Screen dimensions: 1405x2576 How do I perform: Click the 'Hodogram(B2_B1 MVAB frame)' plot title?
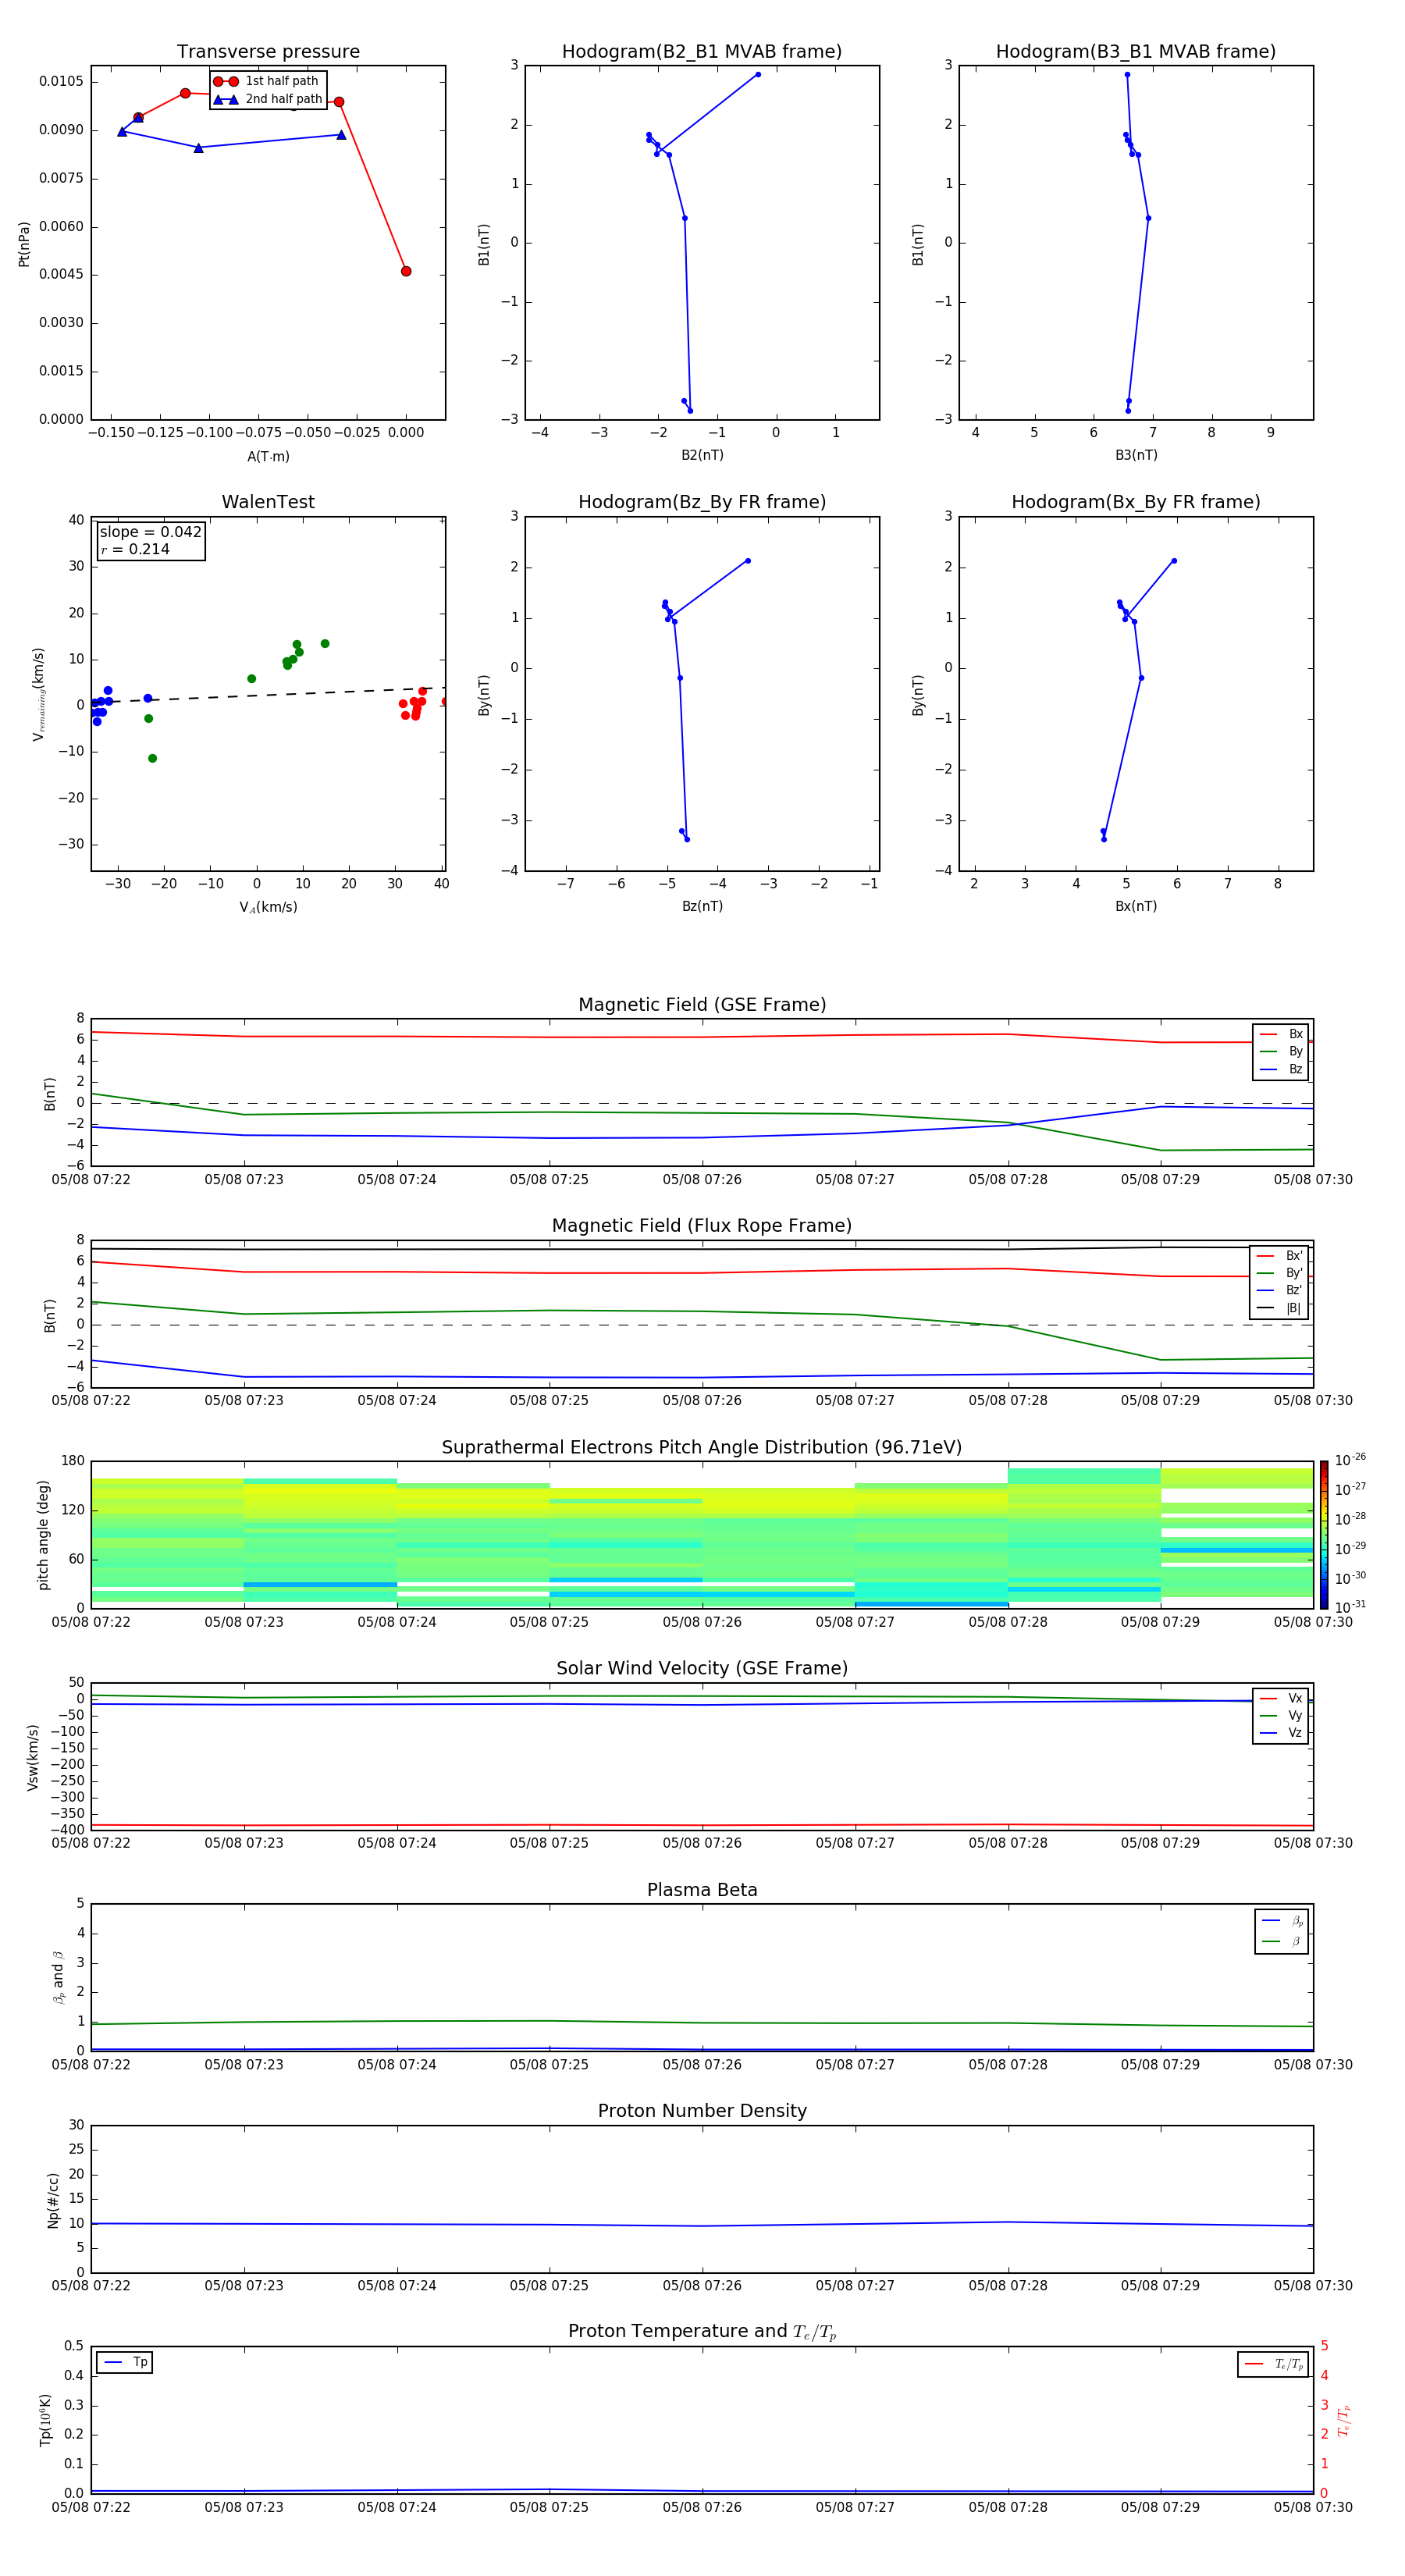(x=701, y=52)
